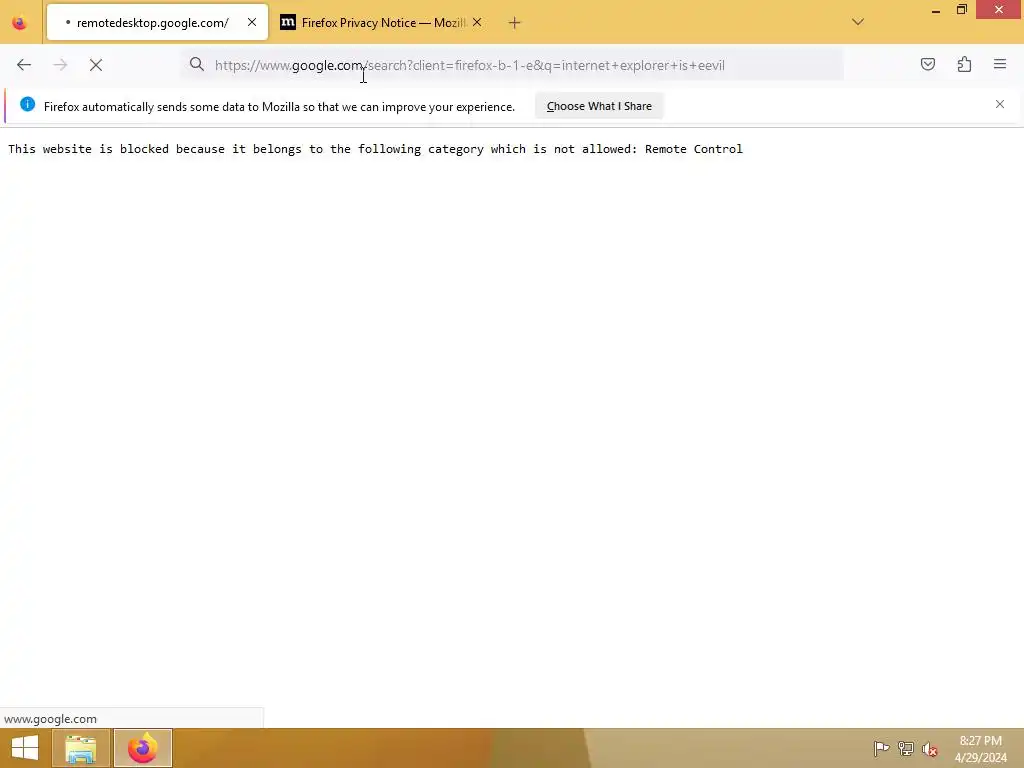Screen dimensions: 1024x768
Task: Open the Extensions puzzle icon
Action: tap(964, 64)
